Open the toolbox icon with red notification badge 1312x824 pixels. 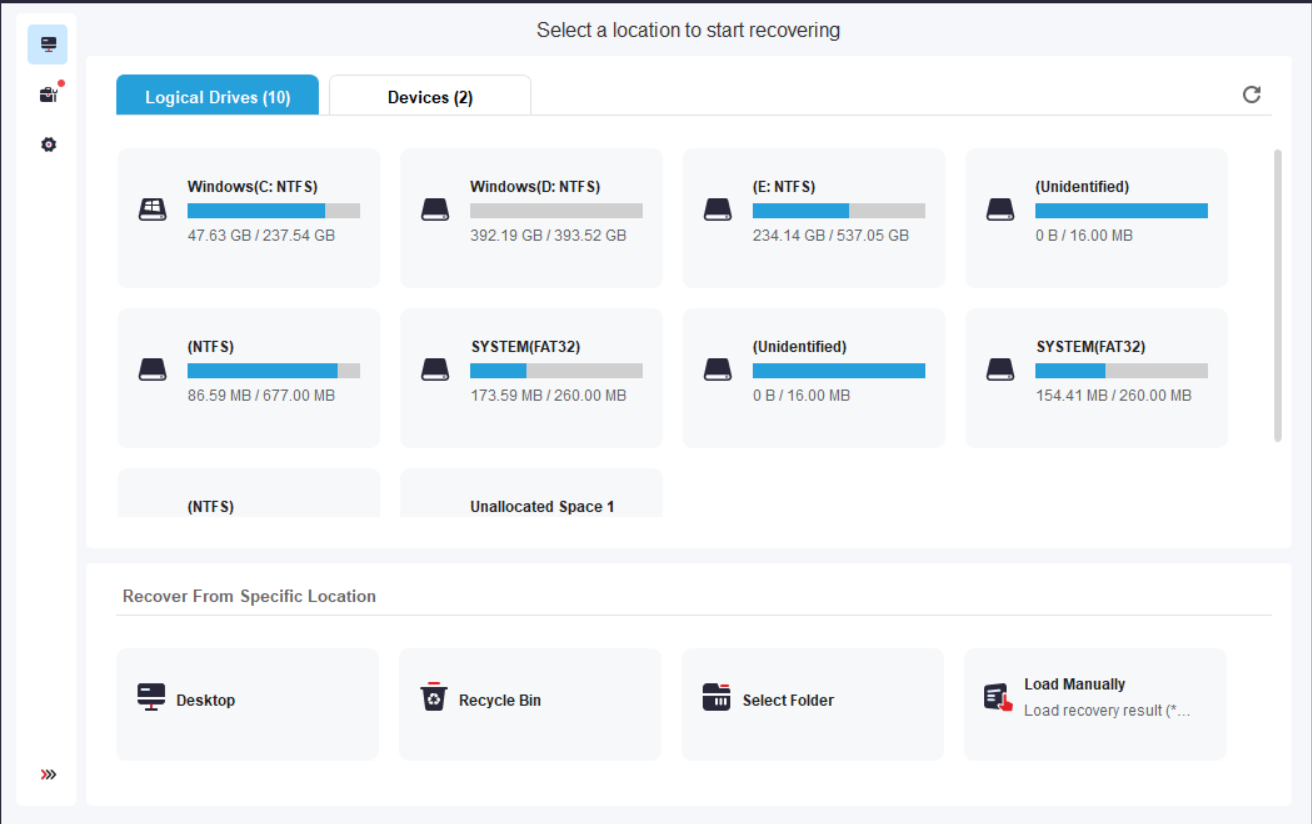point(47,94)
